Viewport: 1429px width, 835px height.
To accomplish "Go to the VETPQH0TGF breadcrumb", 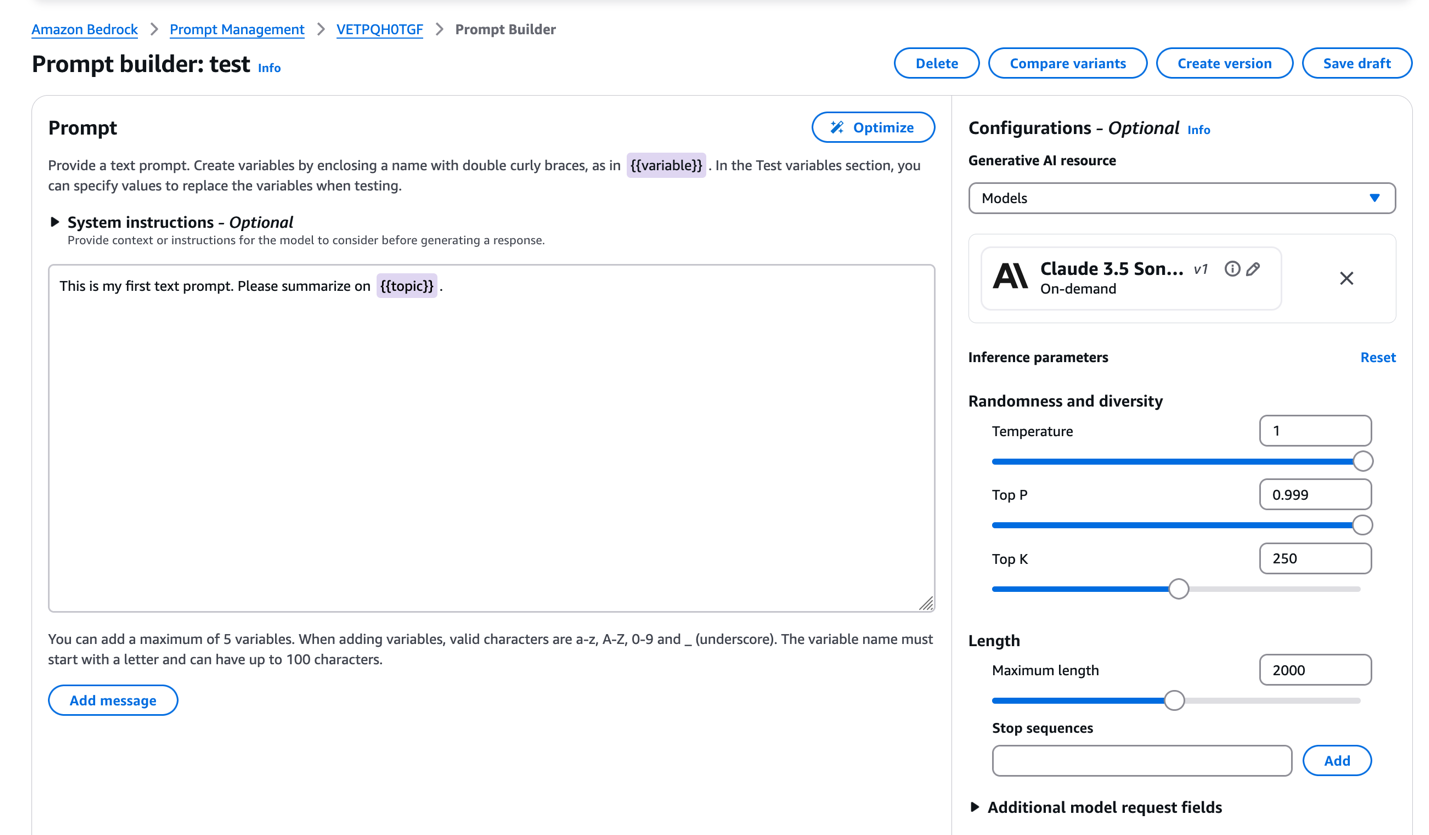I will tap(380, 29).
